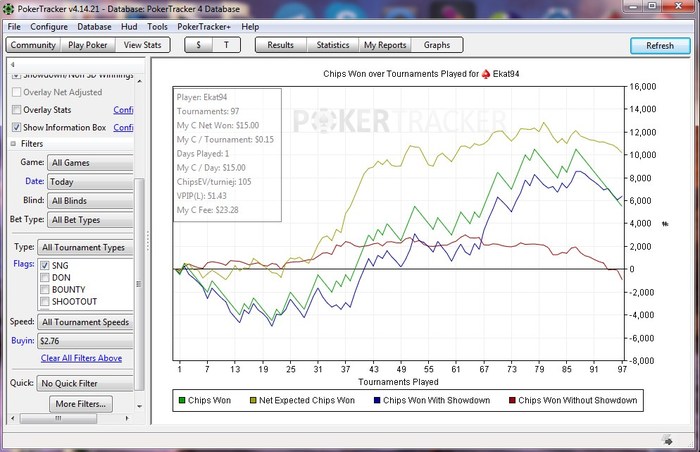Click sidebar vertical scrollbar up arrow
700x452 pixels.
(x=140, y=81)
